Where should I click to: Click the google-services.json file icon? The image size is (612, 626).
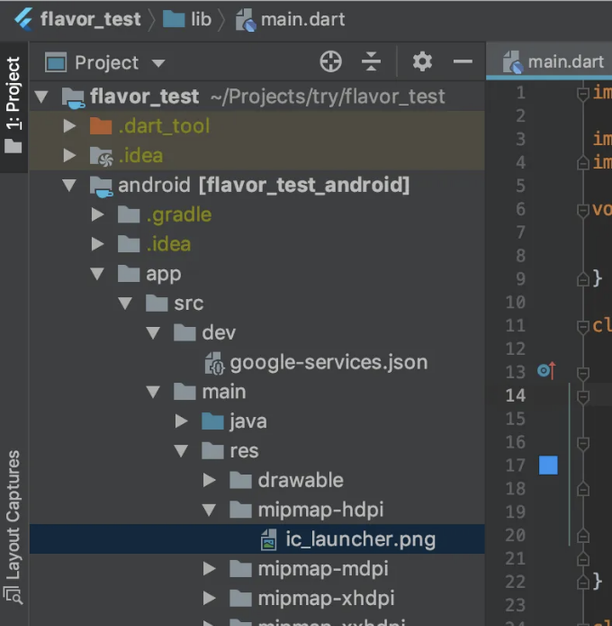[214, 363]
